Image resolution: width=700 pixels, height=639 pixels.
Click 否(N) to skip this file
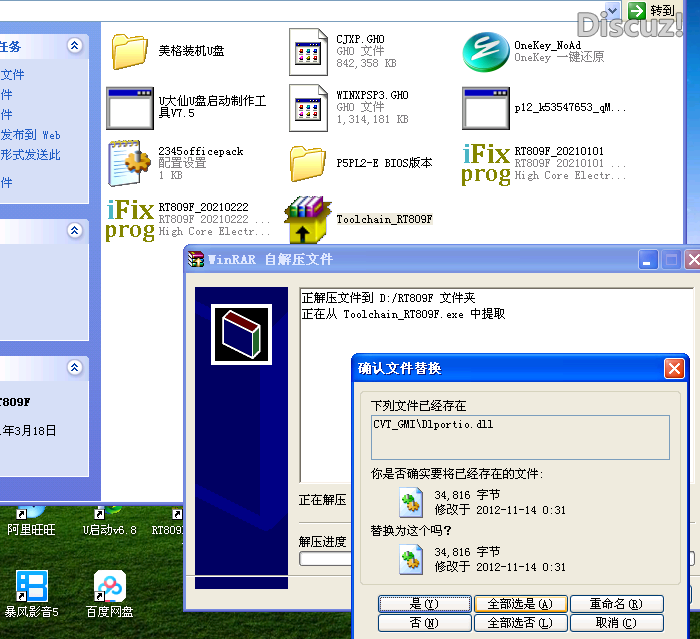pos(425,622)
